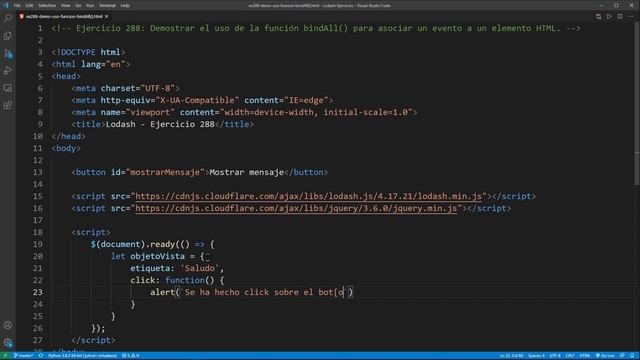This screenshot has width=640, height=360.
Task: Click the Go Live server button
Action: (605, 356)
